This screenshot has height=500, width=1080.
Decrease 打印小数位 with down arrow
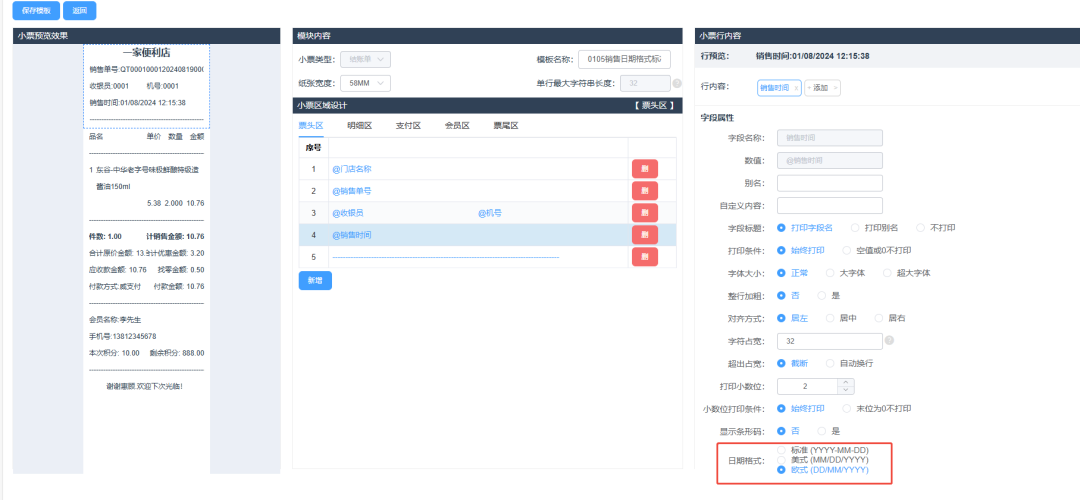tap(846, 390)
